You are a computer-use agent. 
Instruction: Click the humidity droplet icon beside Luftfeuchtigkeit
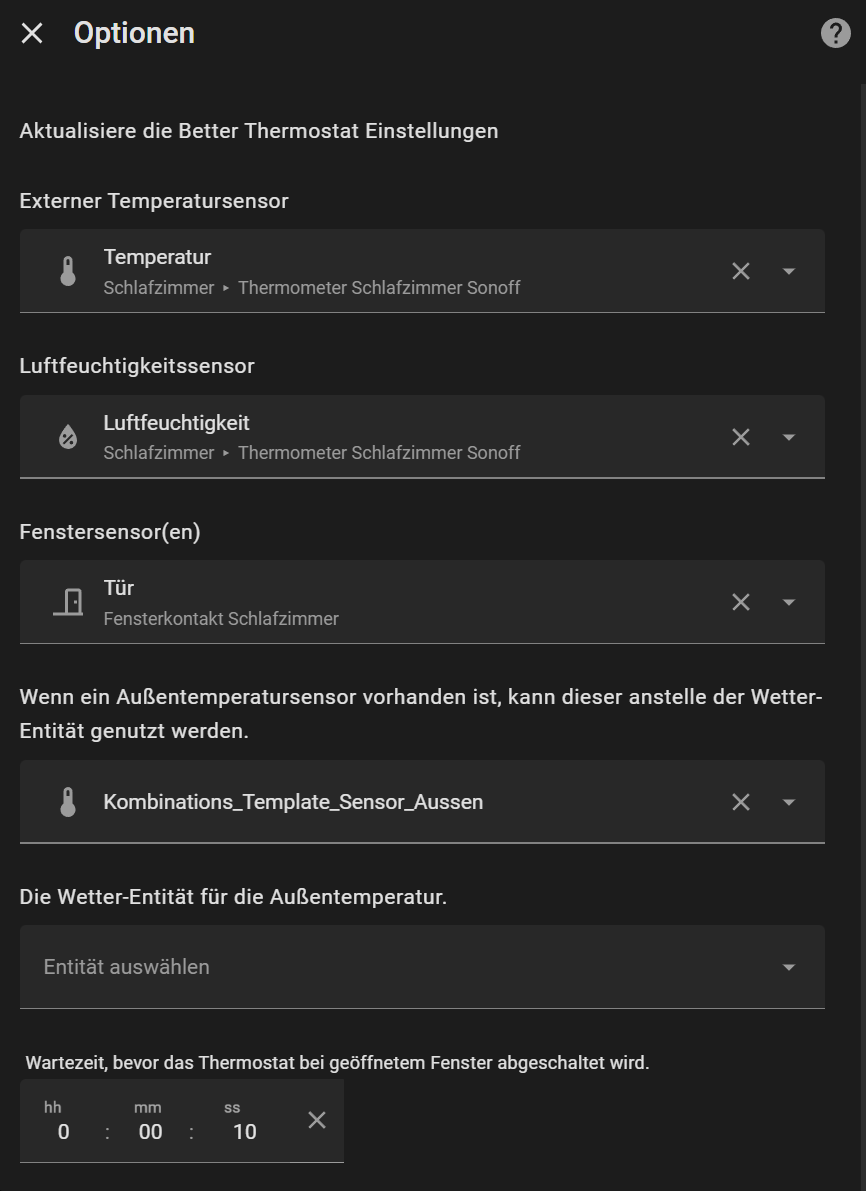68,437
